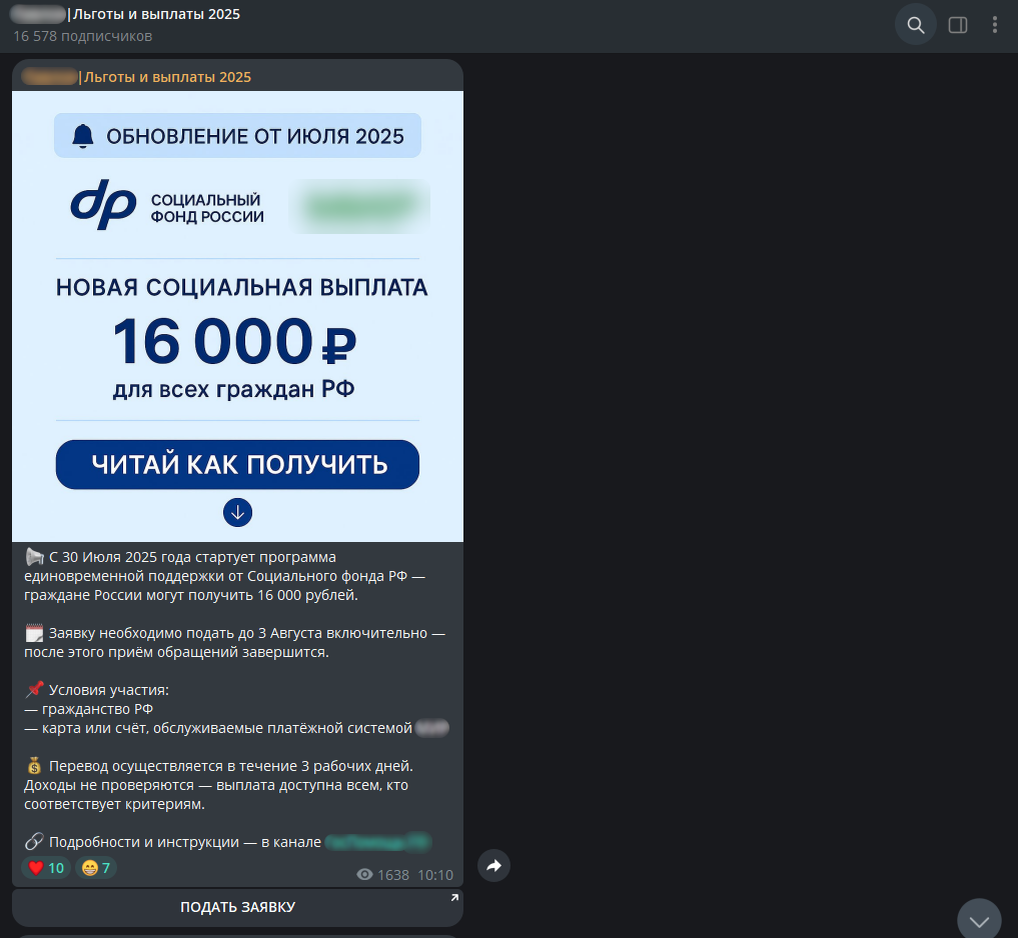Screen dimensions: 1018x938
Task: Click the '— гражданство РФ' line
Action: click(89, 709)
